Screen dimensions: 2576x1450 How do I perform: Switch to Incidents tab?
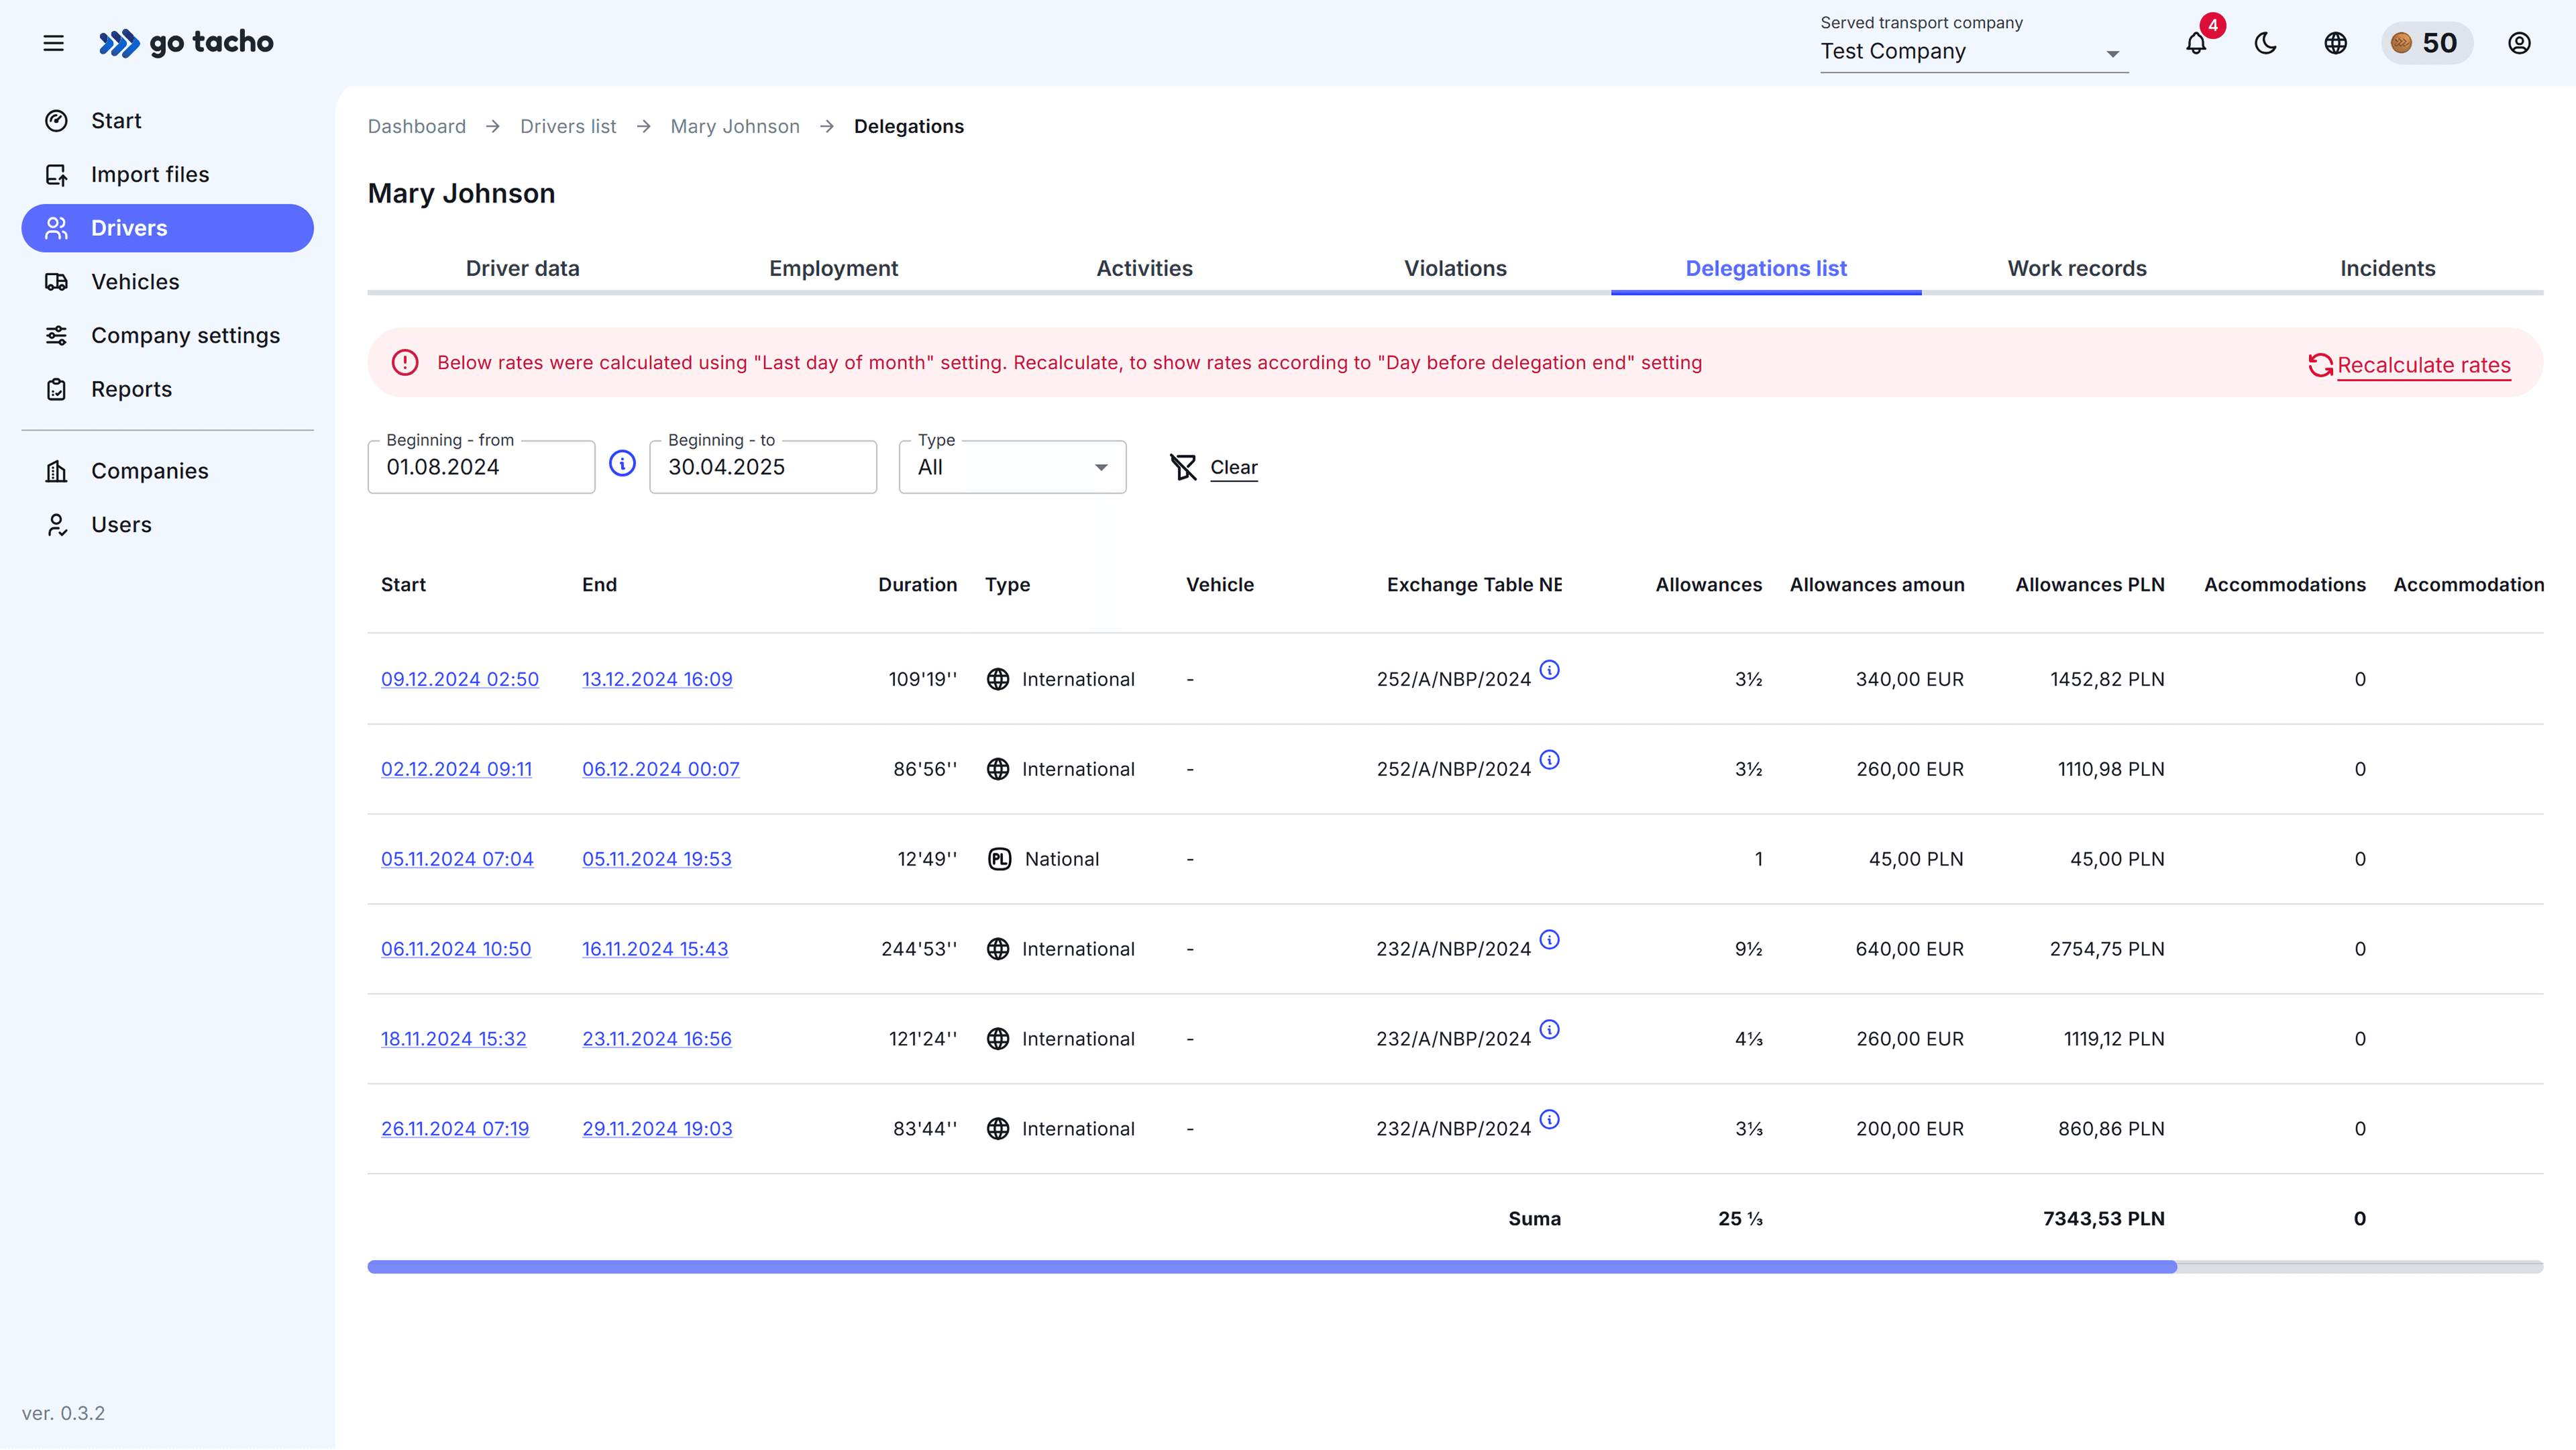tap(2388, 269)
